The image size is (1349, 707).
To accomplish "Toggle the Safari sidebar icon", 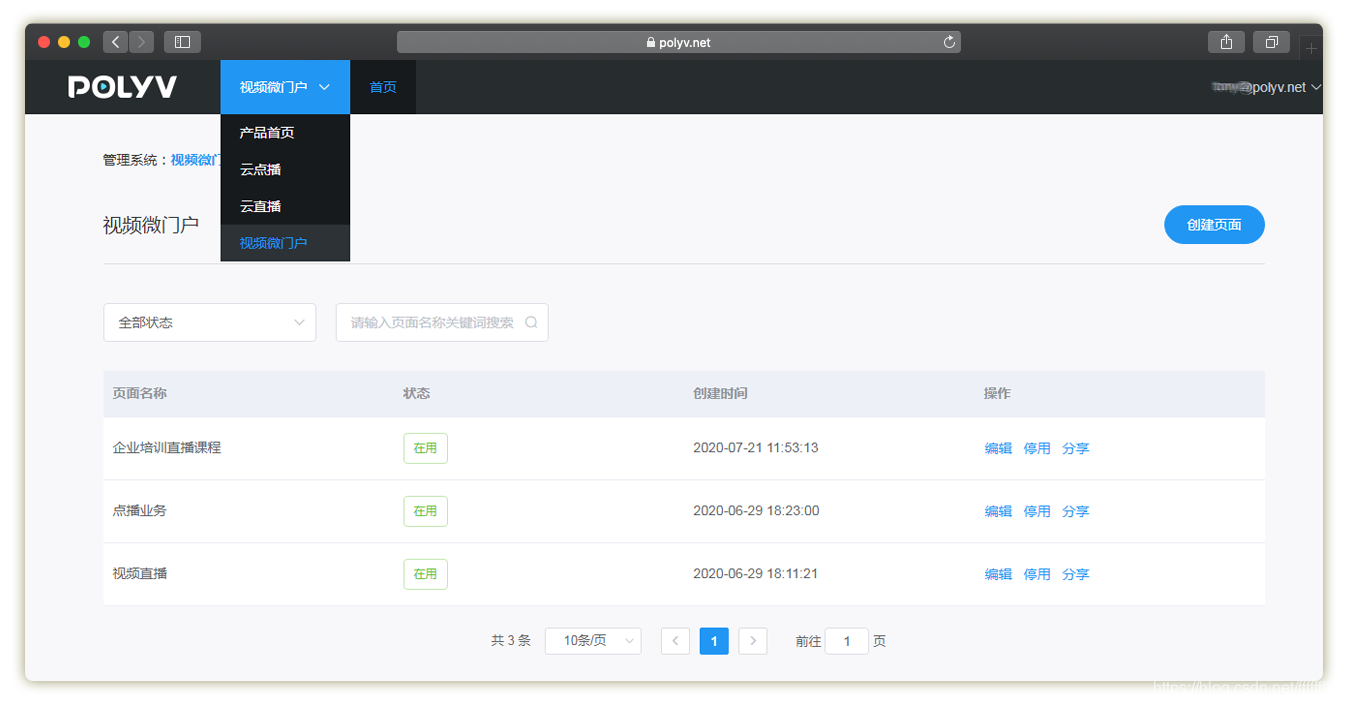I will tap(182, 42).
